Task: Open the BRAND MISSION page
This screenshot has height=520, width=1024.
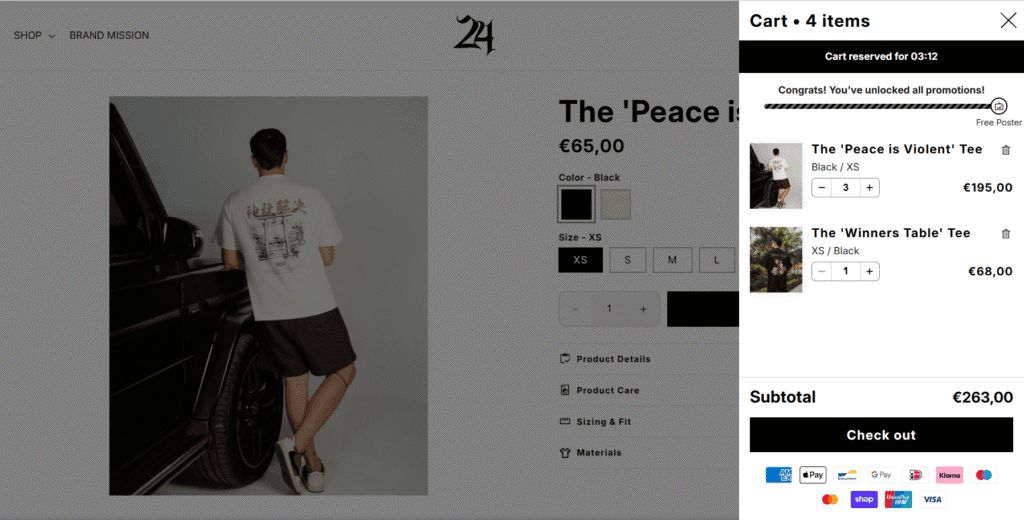Action: 109,35
